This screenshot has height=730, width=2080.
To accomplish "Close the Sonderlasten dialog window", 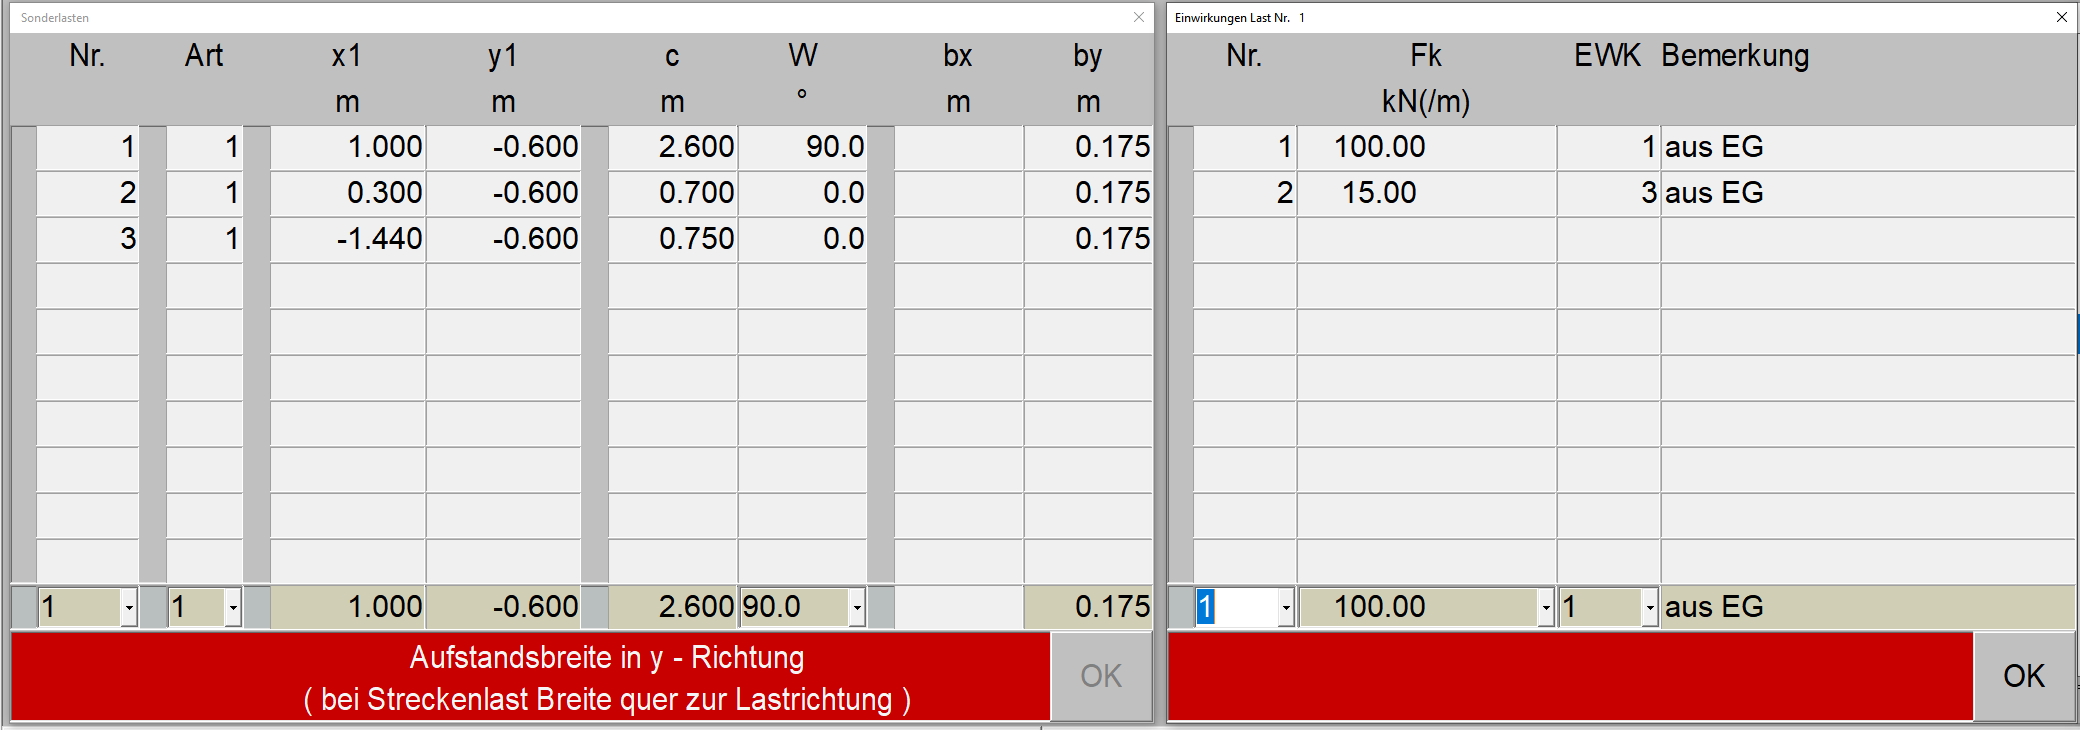I will point(1138,17).
